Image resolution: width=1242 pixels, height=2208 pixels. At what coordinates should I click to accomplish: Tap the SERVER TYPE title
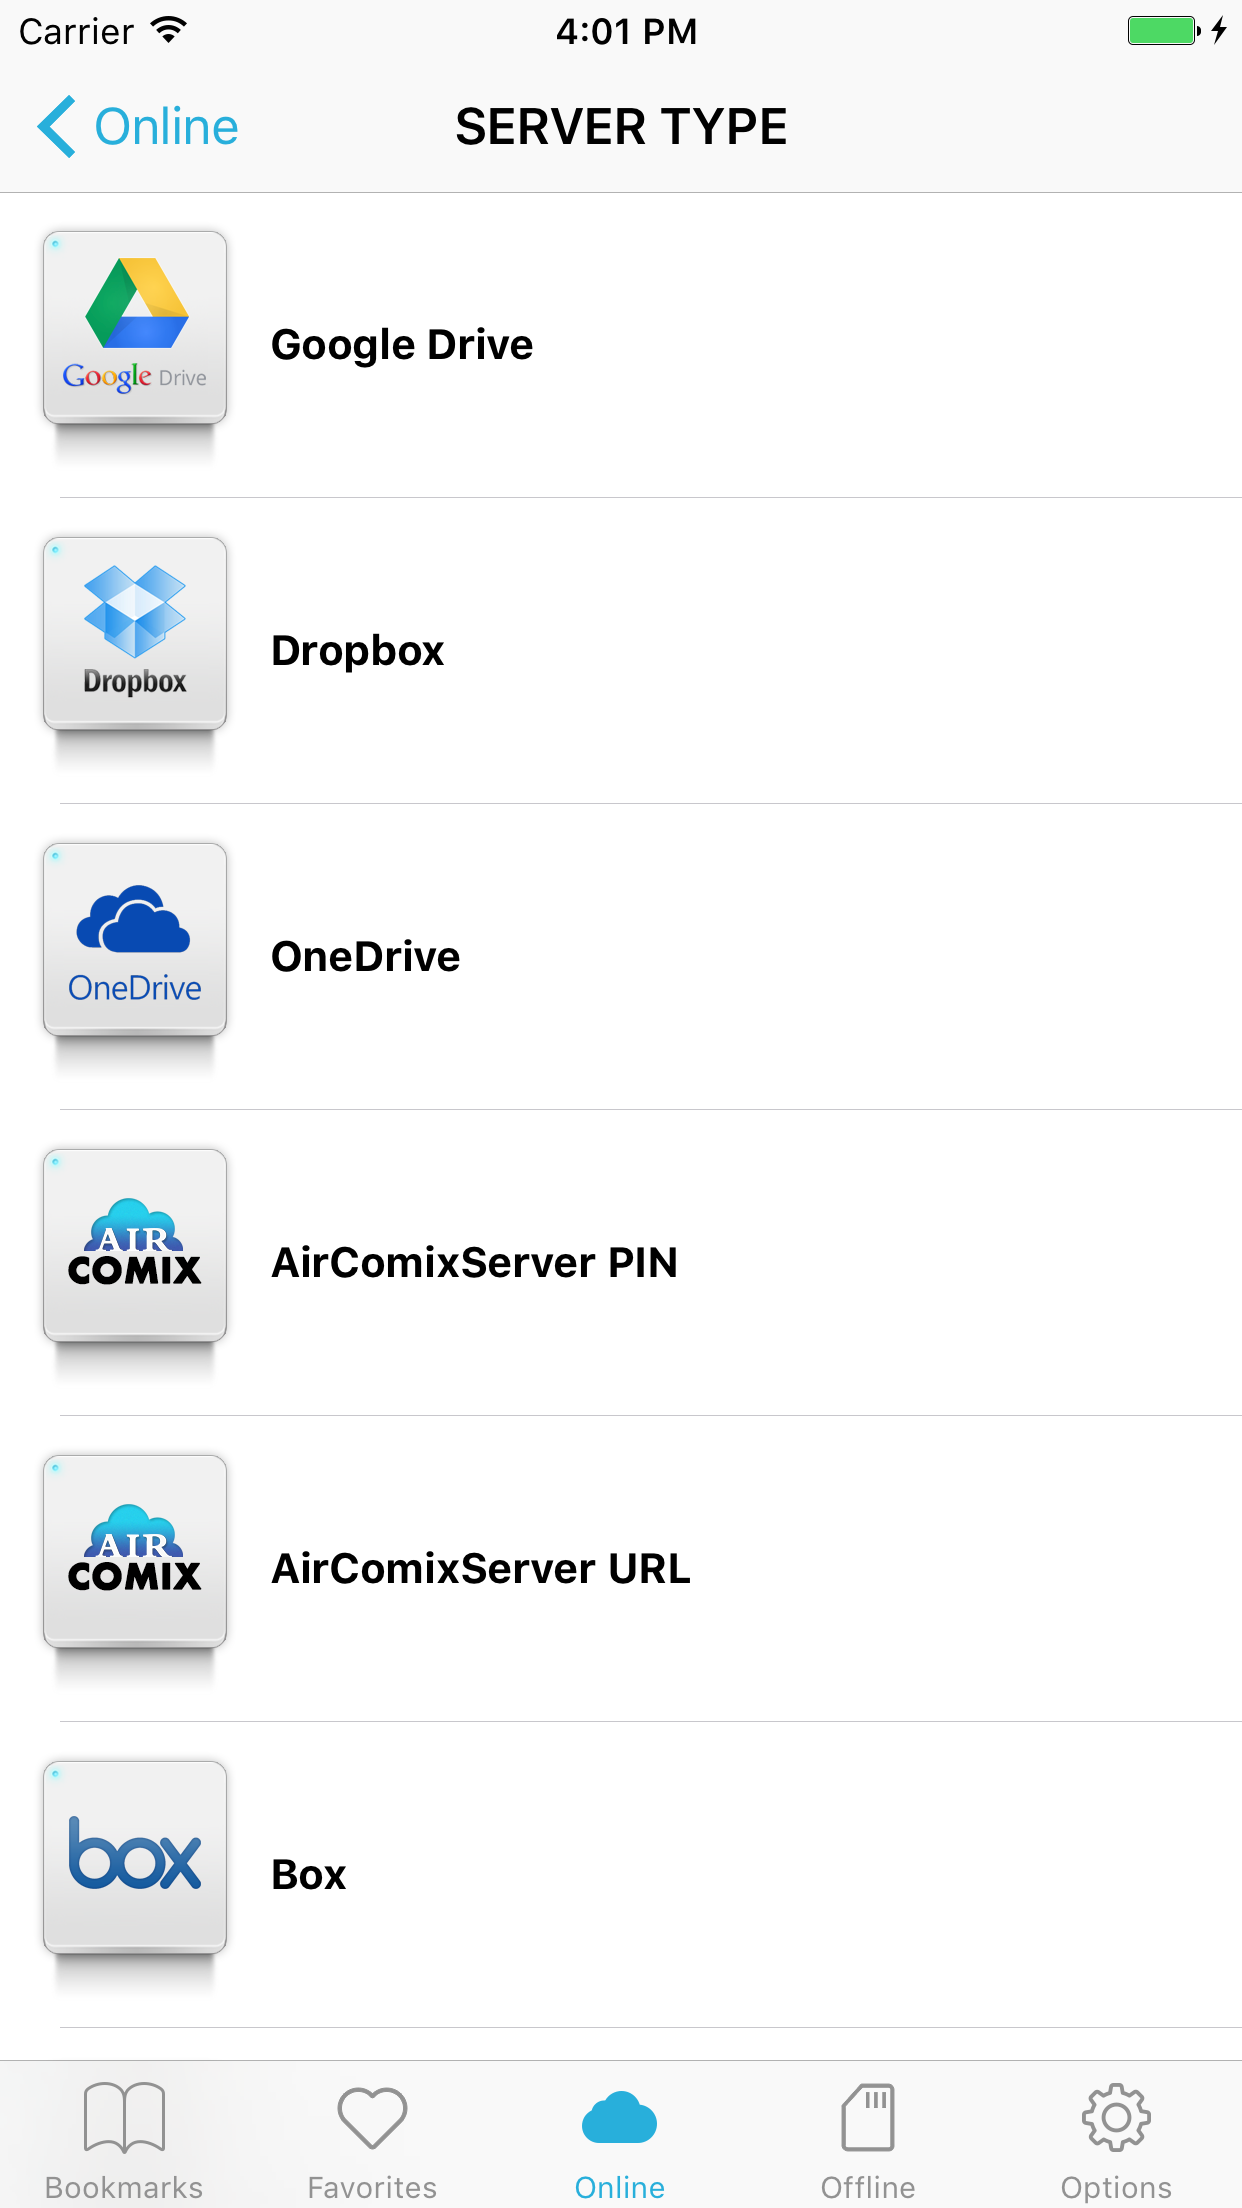tap(621, 127)
